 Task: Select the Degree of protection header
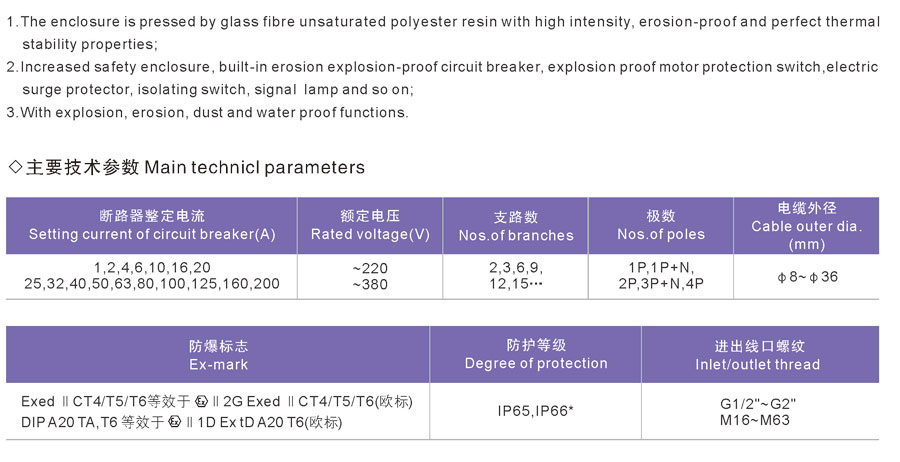pos(536,355)
